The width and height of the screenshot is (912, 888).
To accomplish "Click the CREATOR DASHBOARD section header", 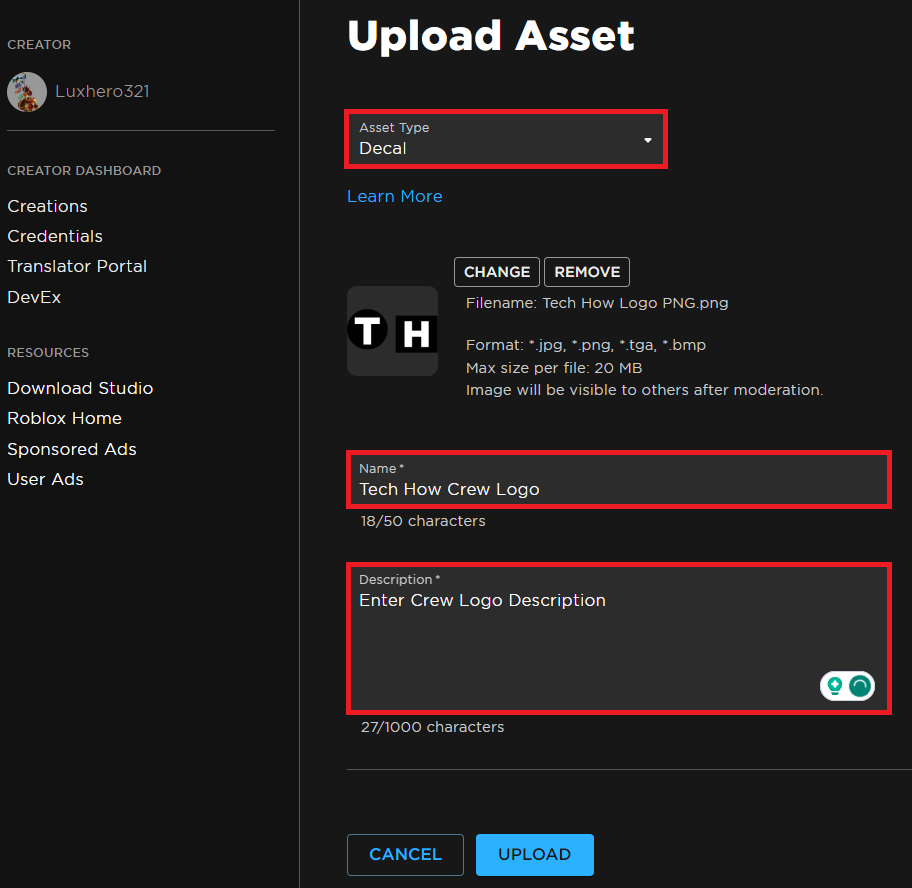I will click(84, 171).
